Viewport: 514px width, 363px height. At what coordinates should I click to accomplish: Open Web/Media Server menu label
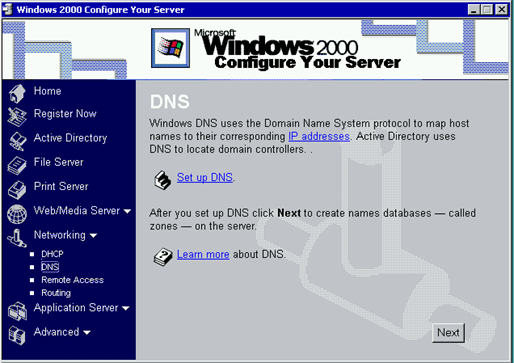click(77, 210)
